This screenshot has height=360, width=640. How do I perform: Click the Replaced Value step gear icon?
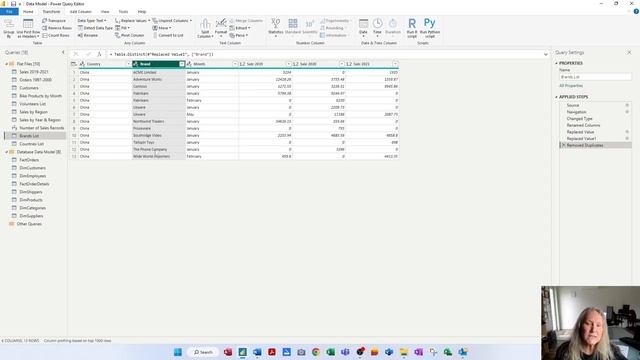click(627, 132)
